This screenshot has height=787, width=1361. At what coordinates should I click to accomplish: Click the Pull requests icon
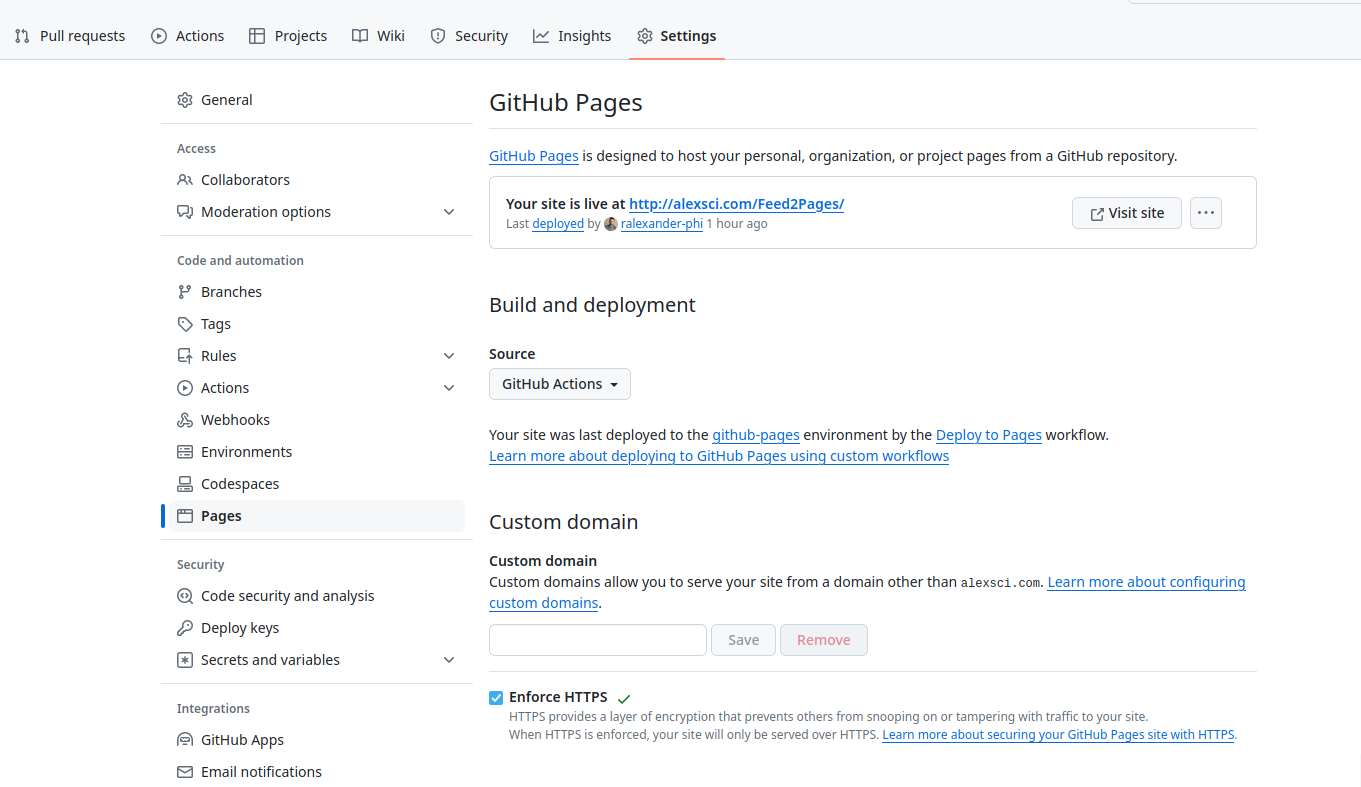(x=22, y=36)
